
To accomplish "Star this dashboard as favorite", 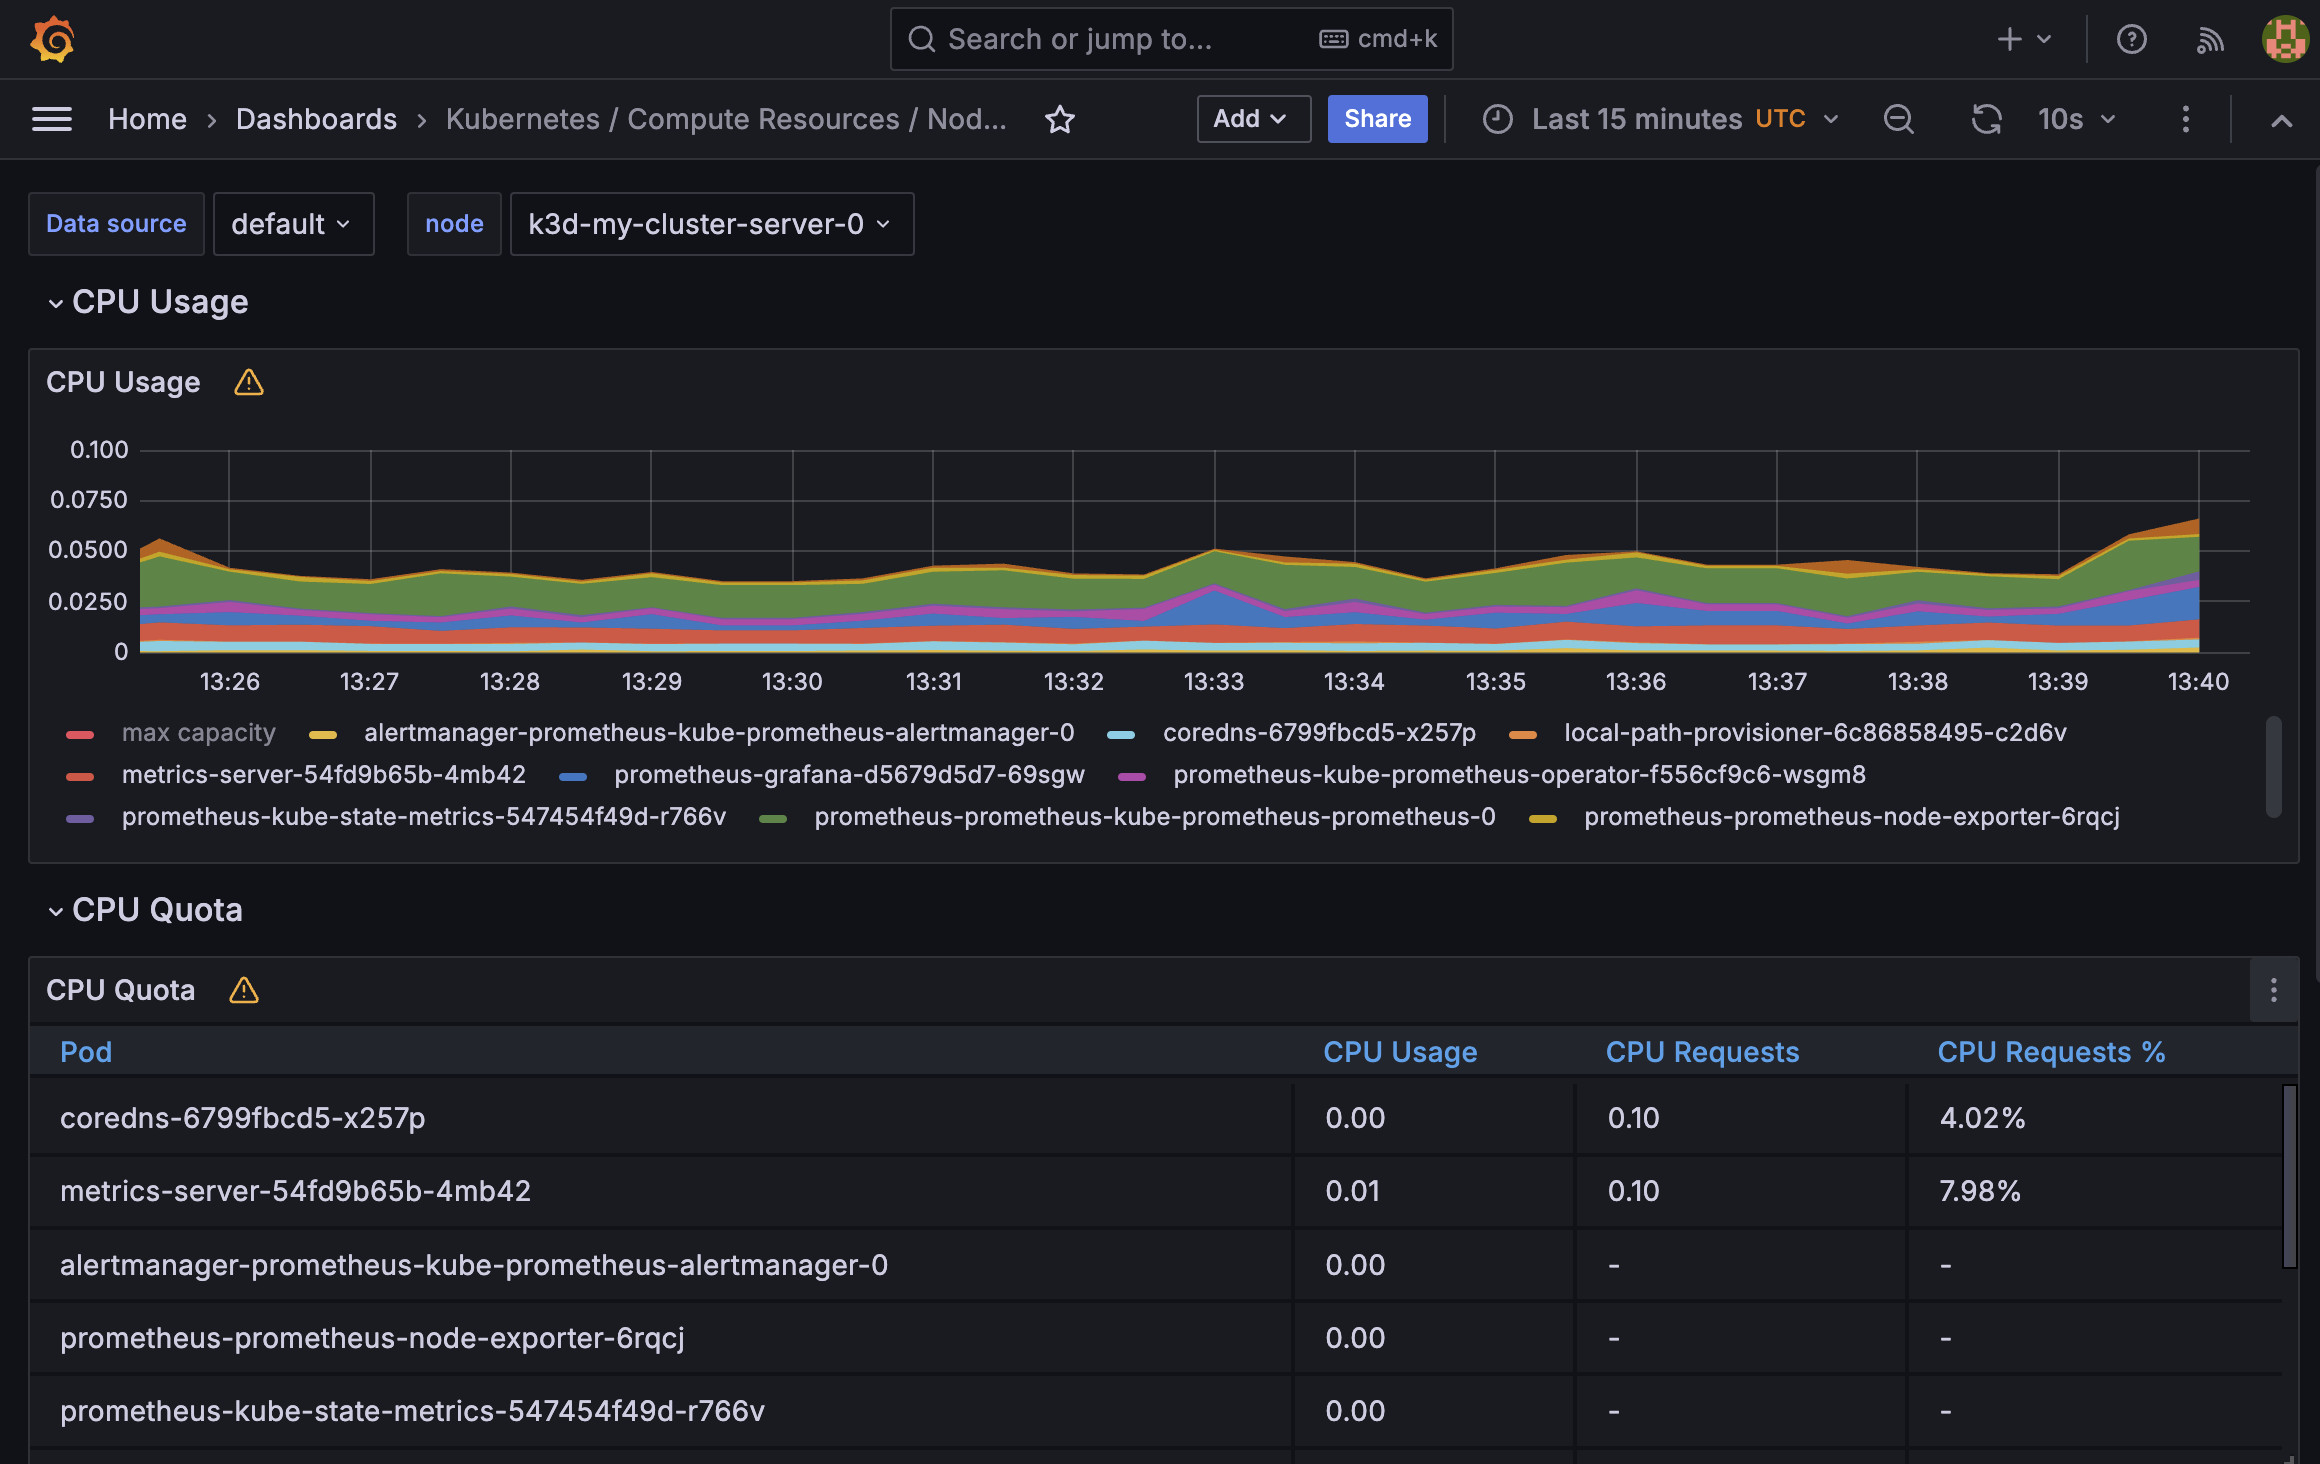I will [1059, 119].
